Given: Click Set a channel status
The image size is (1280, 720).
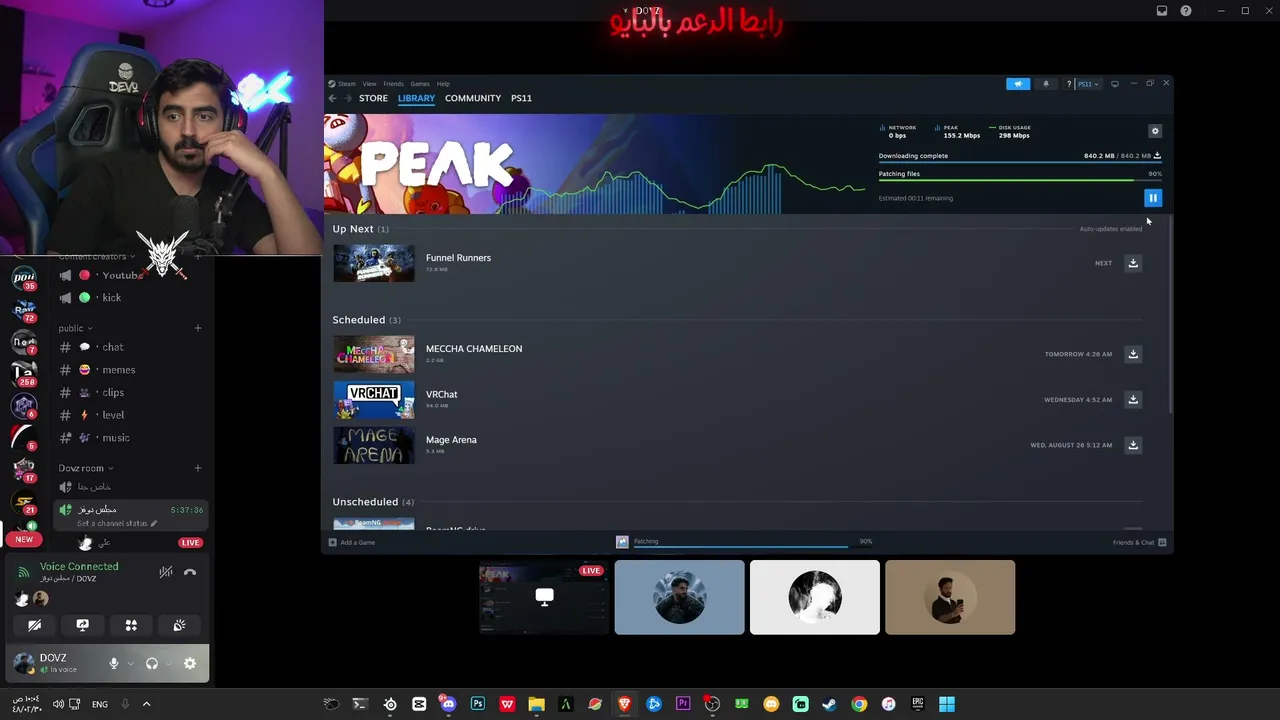Looking at the screenshot, I should [x=117, y=523].
